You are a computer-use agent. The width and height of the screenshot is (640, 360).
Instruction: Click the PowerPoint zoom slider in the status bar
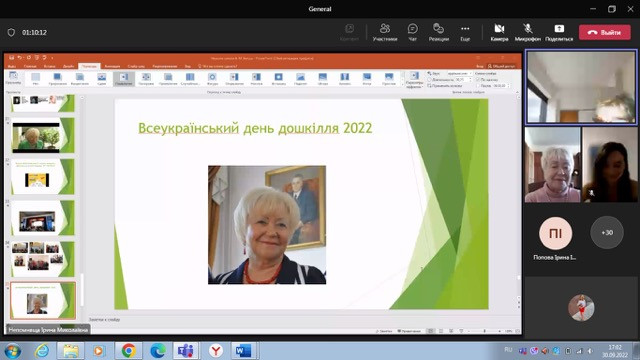coord(484,331)
